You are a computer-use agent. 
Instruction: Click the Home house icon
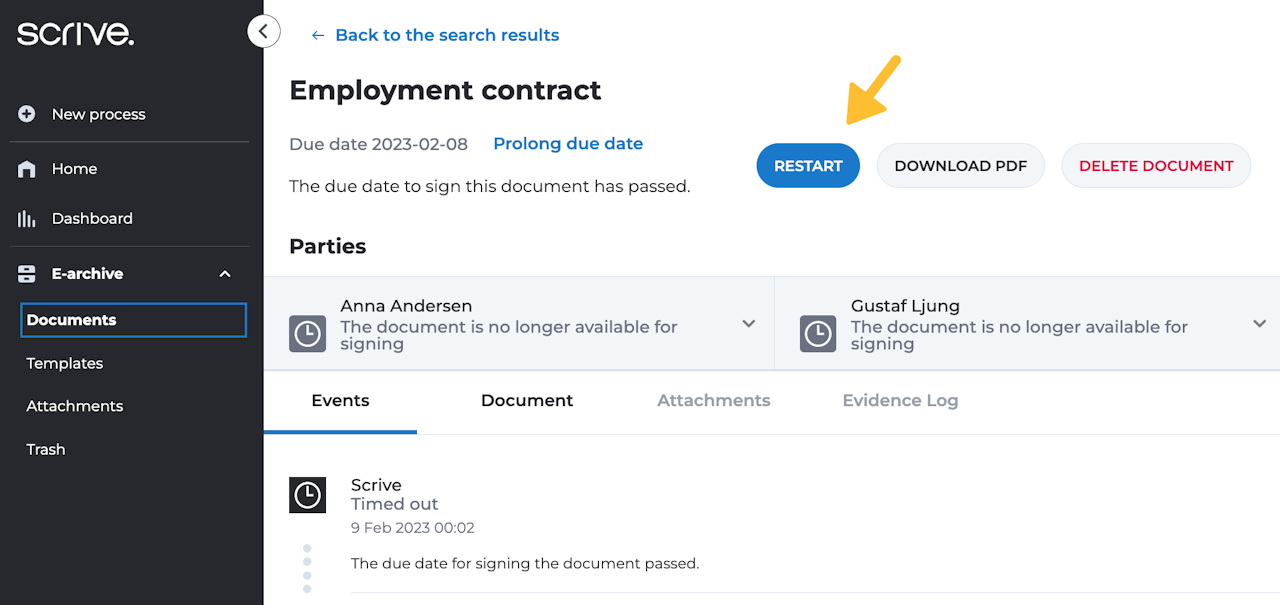coord(27,169)
